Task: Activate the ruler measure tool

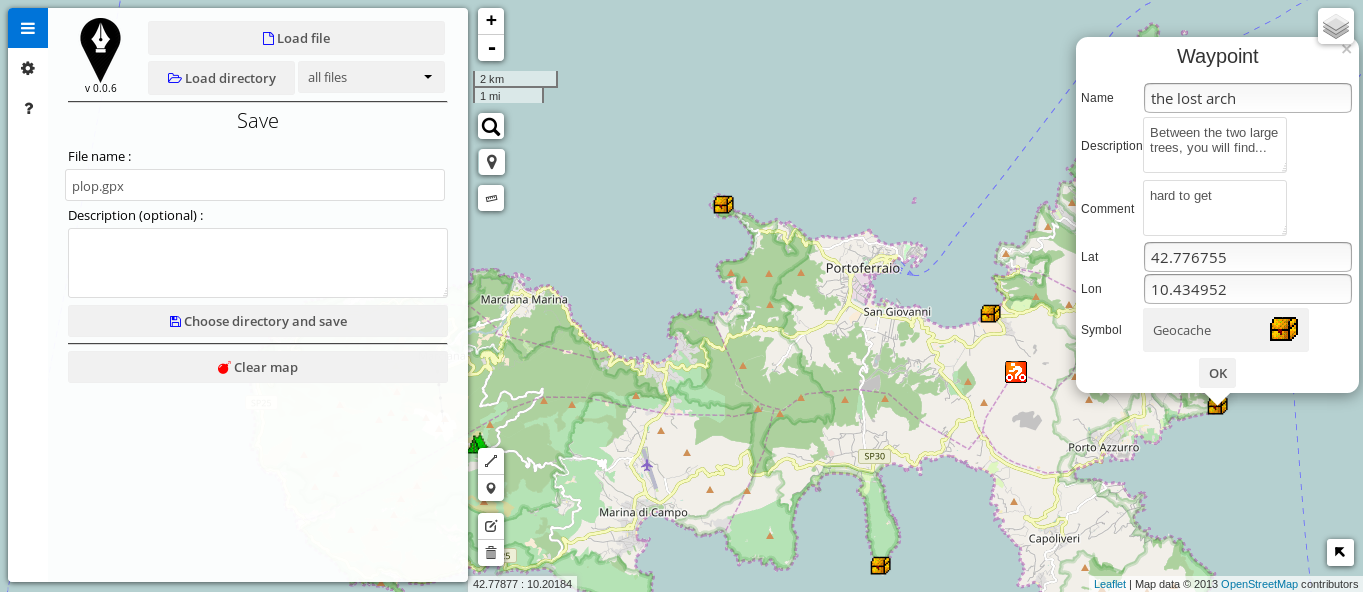Action: click(491, 198)
